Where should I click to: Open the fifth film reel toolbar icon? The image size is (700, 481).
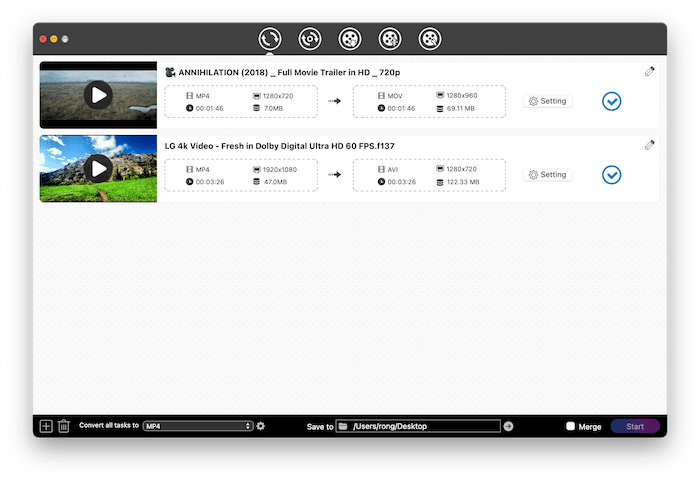point(429,39)
